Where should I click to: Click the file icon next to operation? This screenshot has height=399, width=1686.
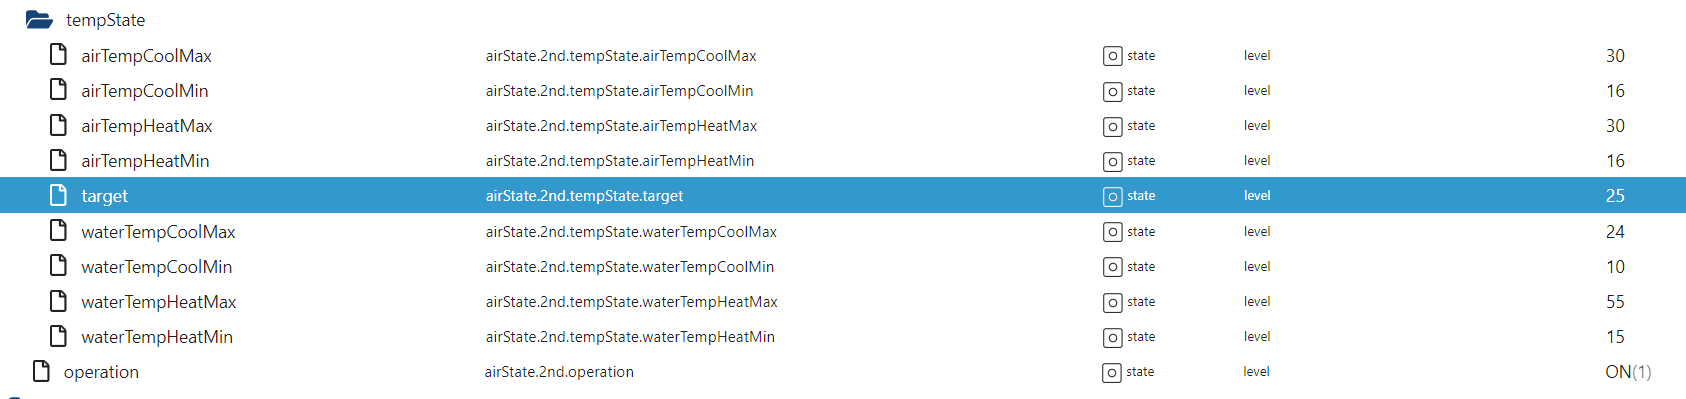click(x=41, y=371)
